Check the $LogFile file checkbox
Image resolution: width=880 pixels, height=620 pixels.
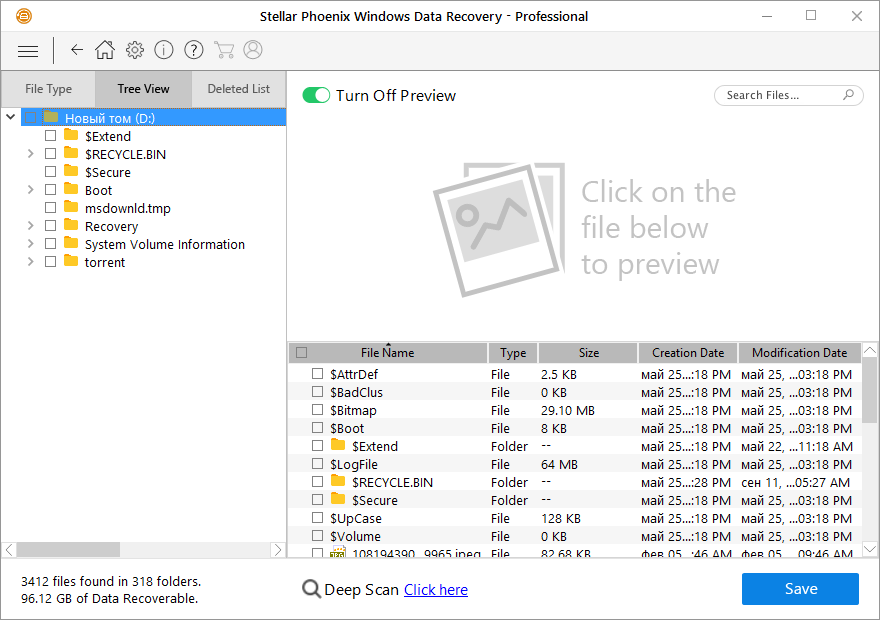[x=318, y=463]
